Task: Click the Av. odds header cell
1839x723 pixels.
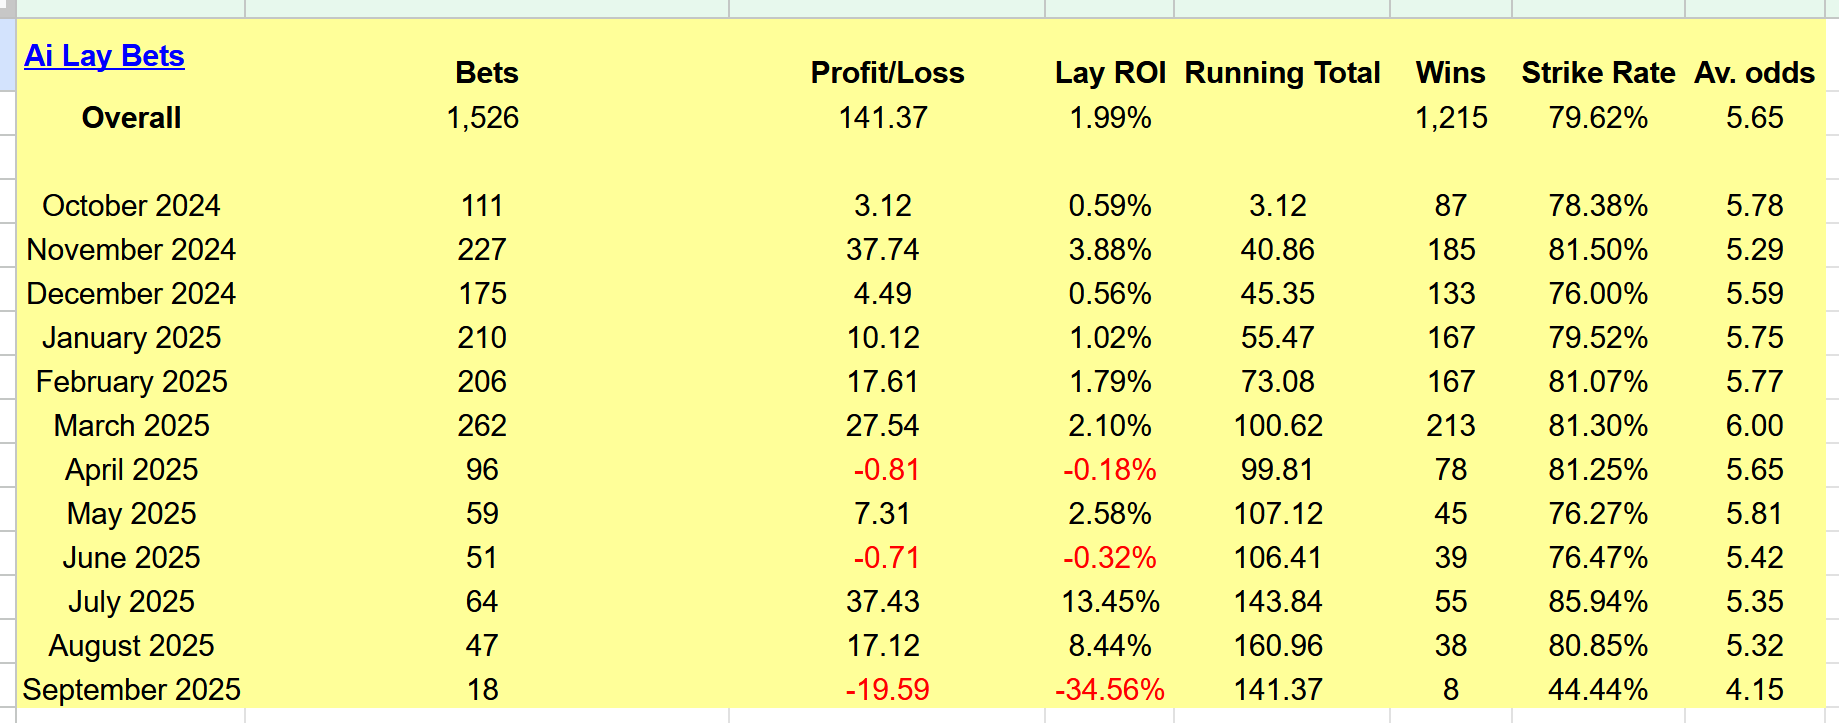Action: coord(1754,73)
